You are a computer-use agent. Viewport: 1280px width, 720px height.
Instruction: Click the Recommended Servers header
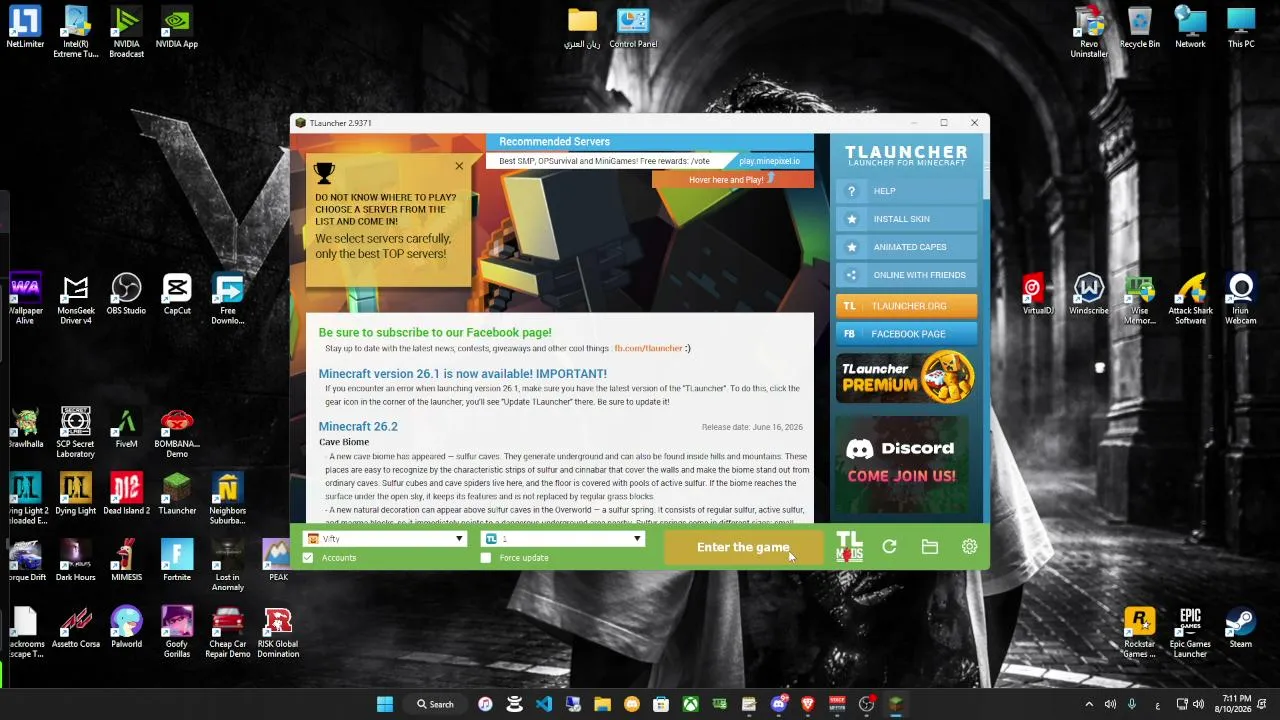pyautogui.click(x=554, y=142)
